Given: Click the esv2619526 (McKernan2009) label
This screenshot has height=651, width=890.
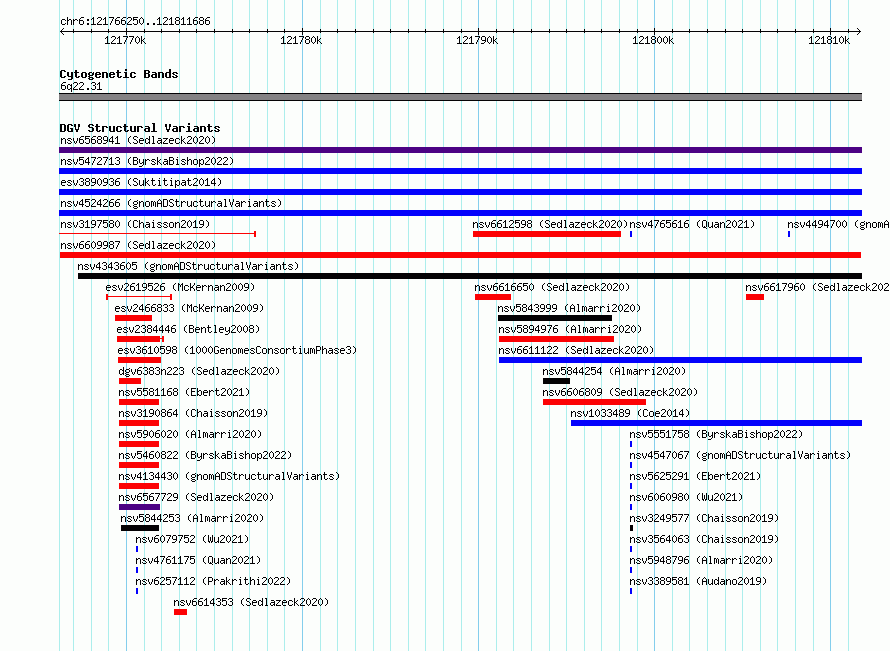Looking at the screenshot, I should click(180, 287).
